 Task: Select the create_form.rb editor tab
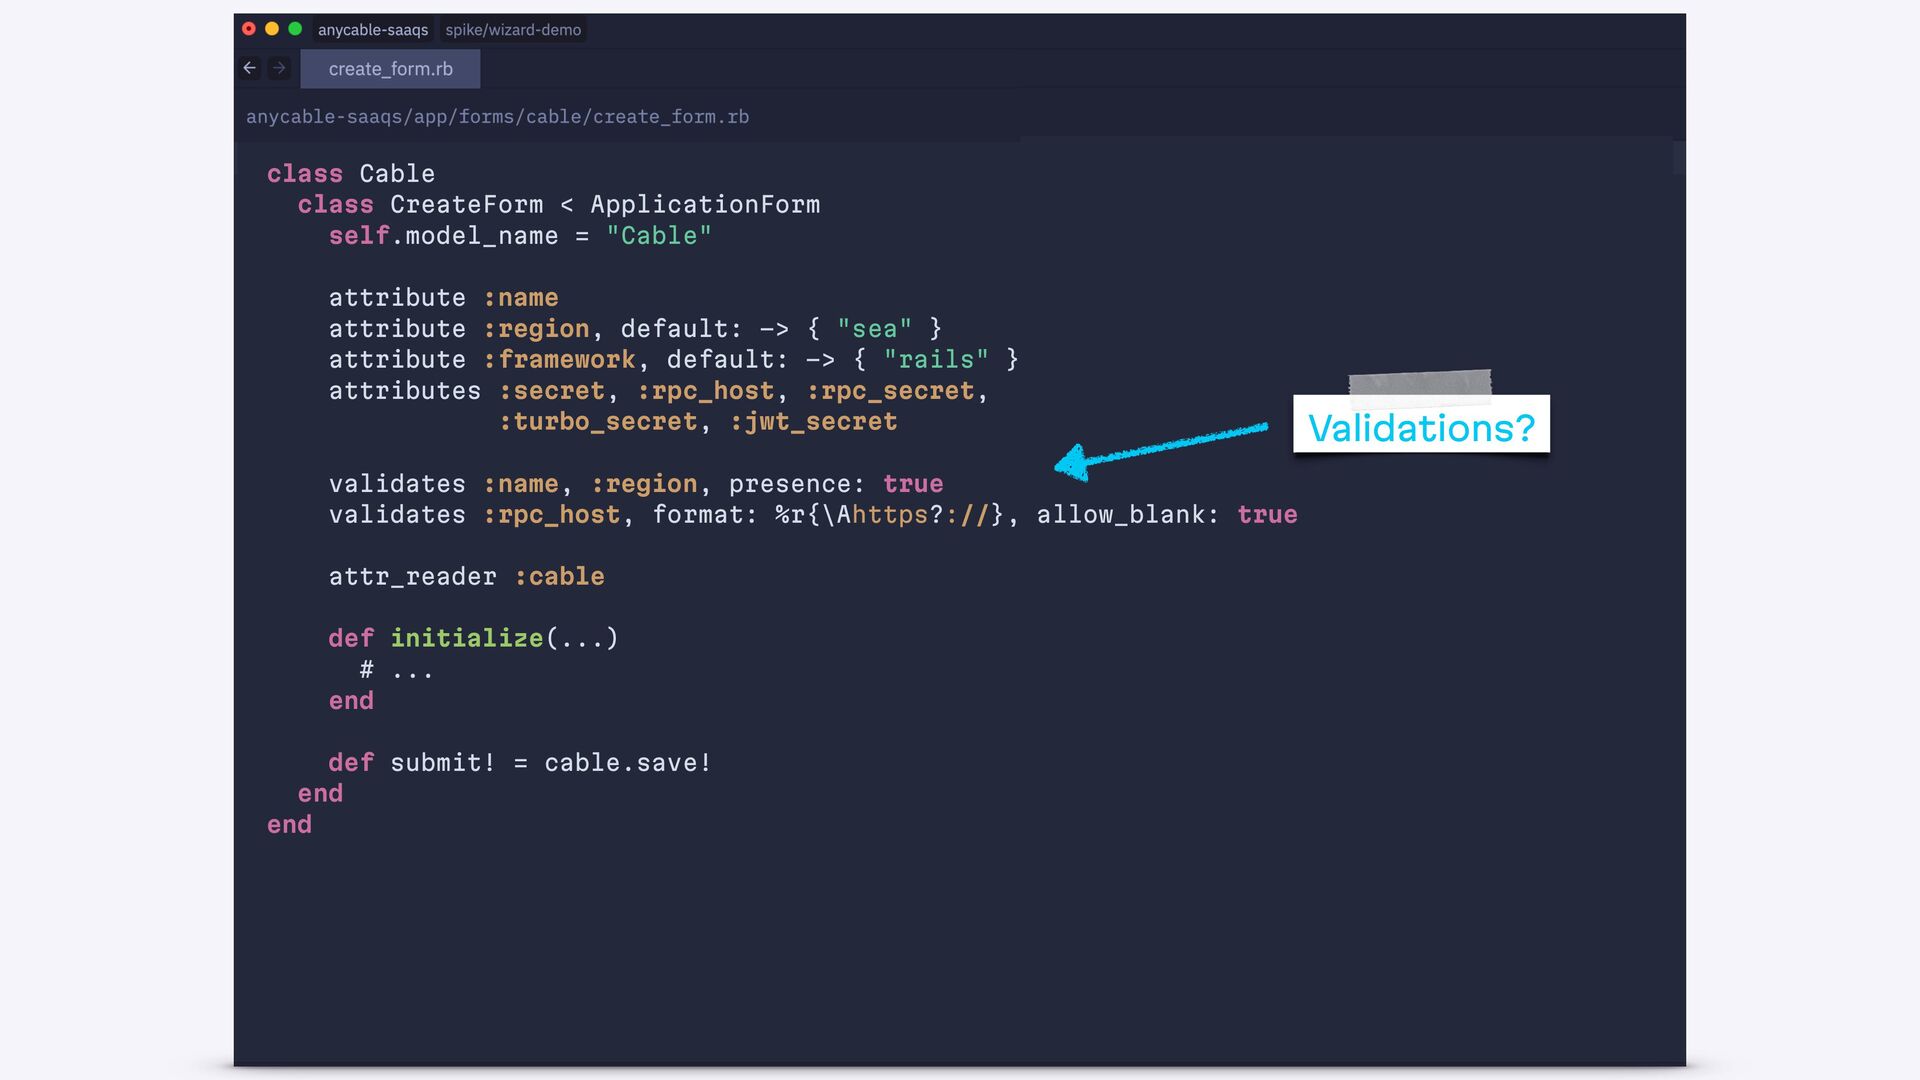point(390,69)
